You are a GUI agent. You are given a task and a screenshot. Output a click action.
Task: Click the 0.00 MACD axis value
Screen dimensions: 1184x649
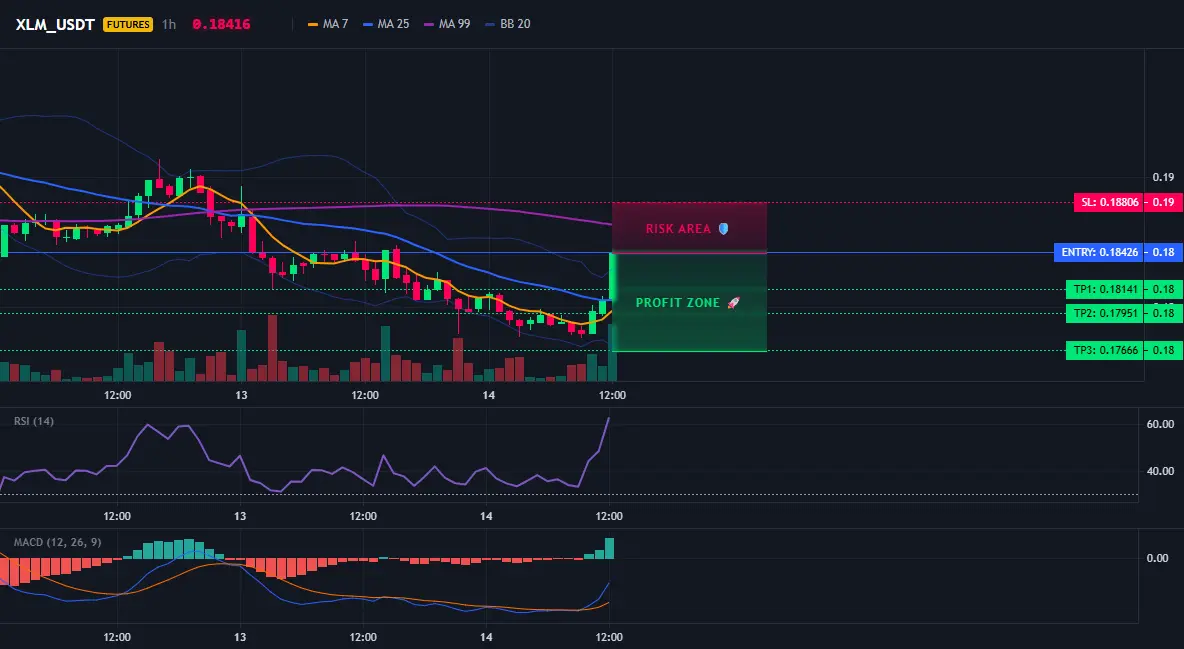(x=1158, y=558)
